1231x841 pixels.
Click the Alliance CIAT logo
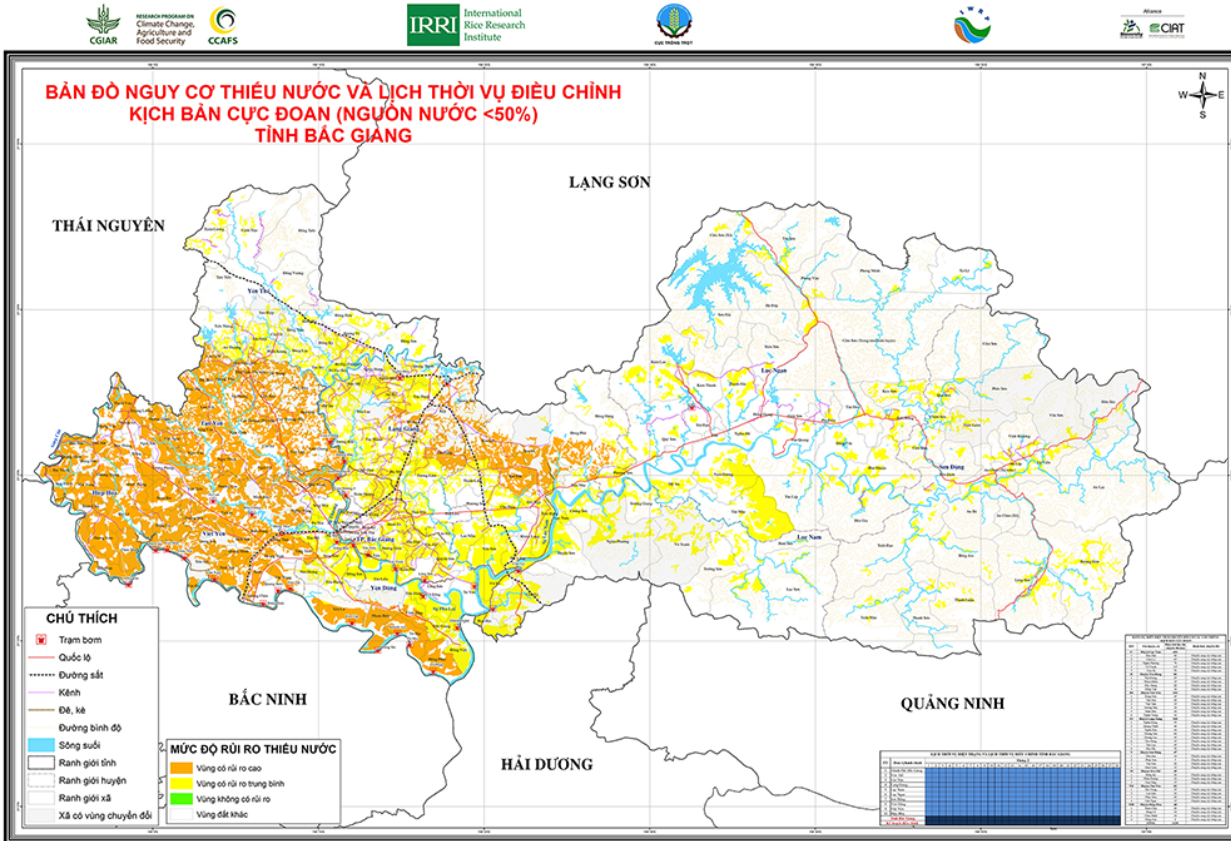coord(1152,27)
